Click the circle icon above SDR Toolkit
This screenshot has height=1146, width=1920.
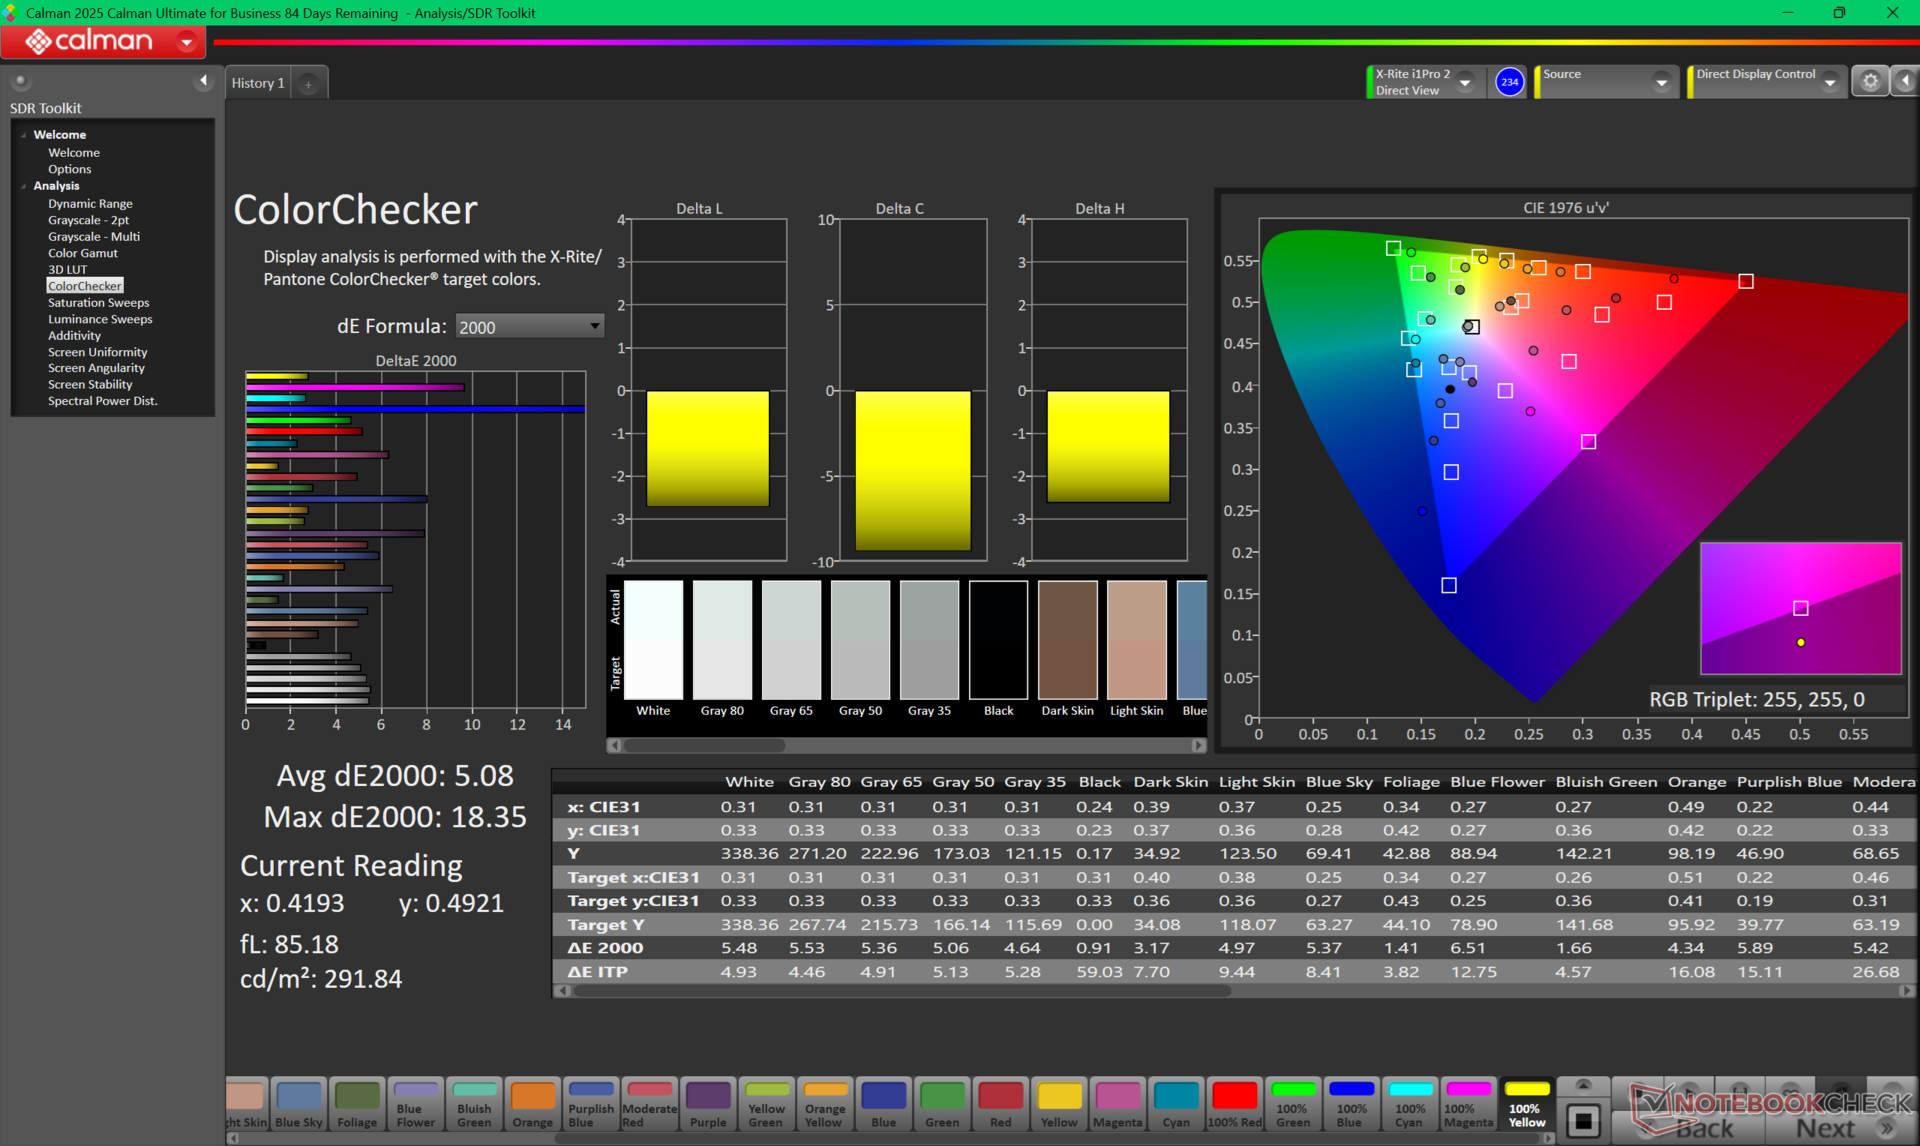coord(21,81)
